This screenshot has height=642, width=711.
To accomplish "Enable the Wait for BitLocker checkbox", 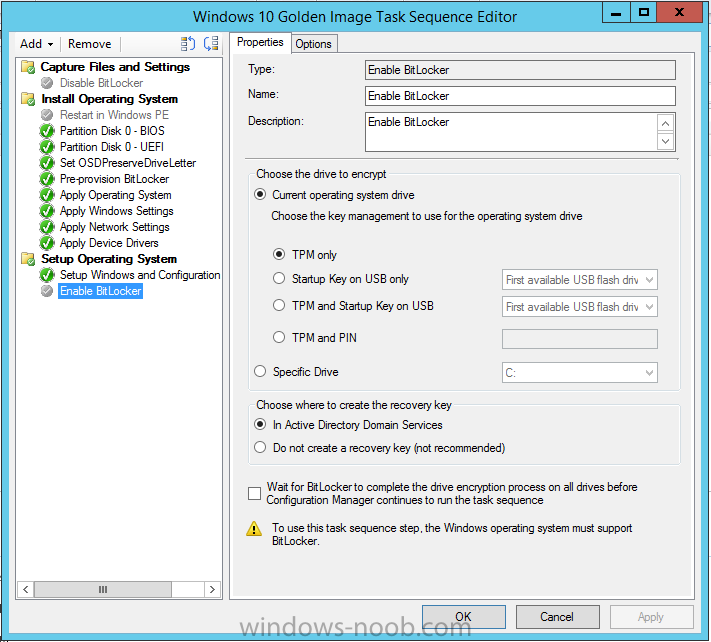I will click(x=255, y=493).
